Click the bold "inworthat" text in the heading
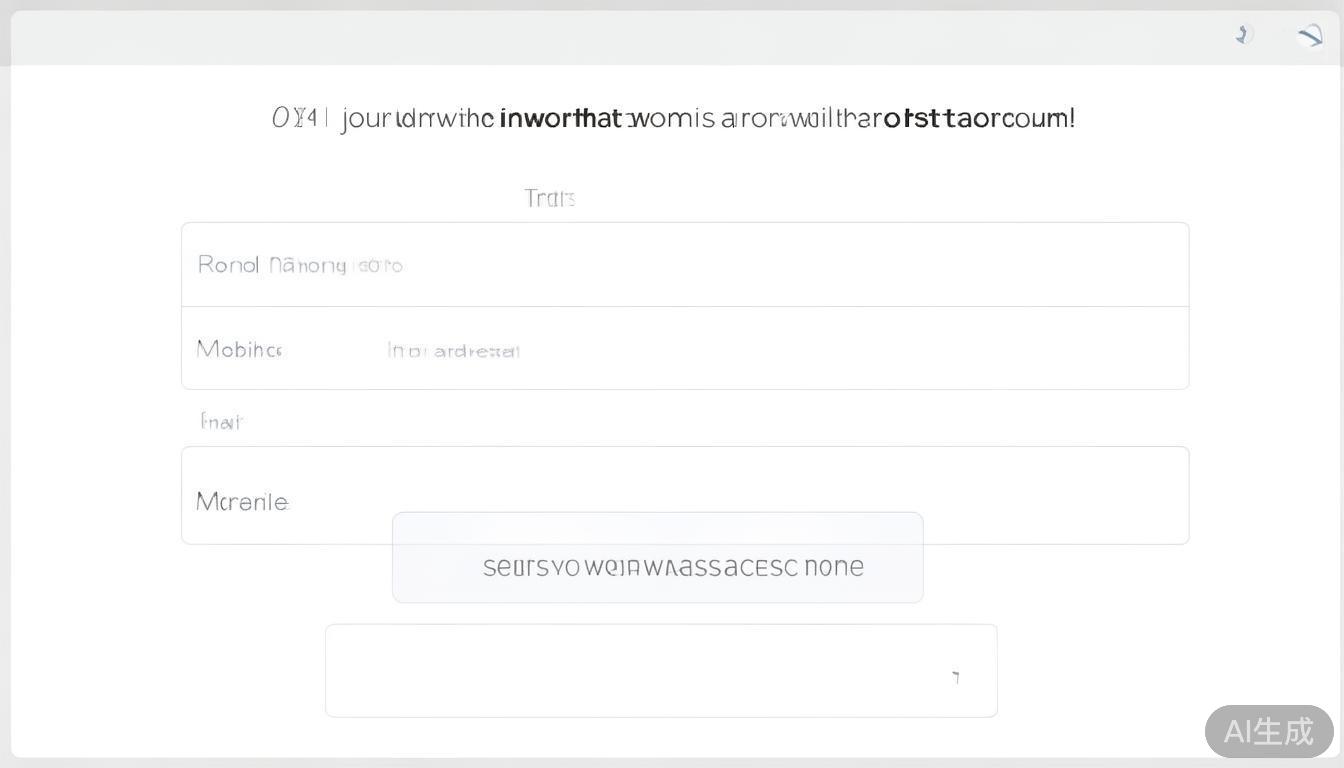The height and width of the screenshot is (768, 1344). (x=560, y=119)
